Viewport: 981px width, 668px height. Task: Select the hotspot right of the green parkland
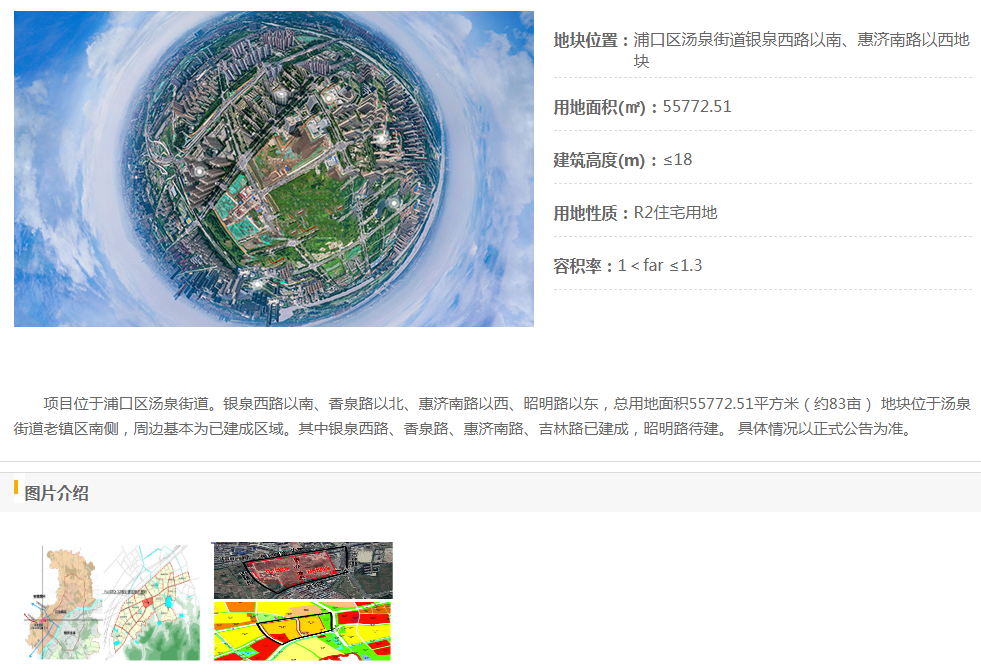point(393,203)
